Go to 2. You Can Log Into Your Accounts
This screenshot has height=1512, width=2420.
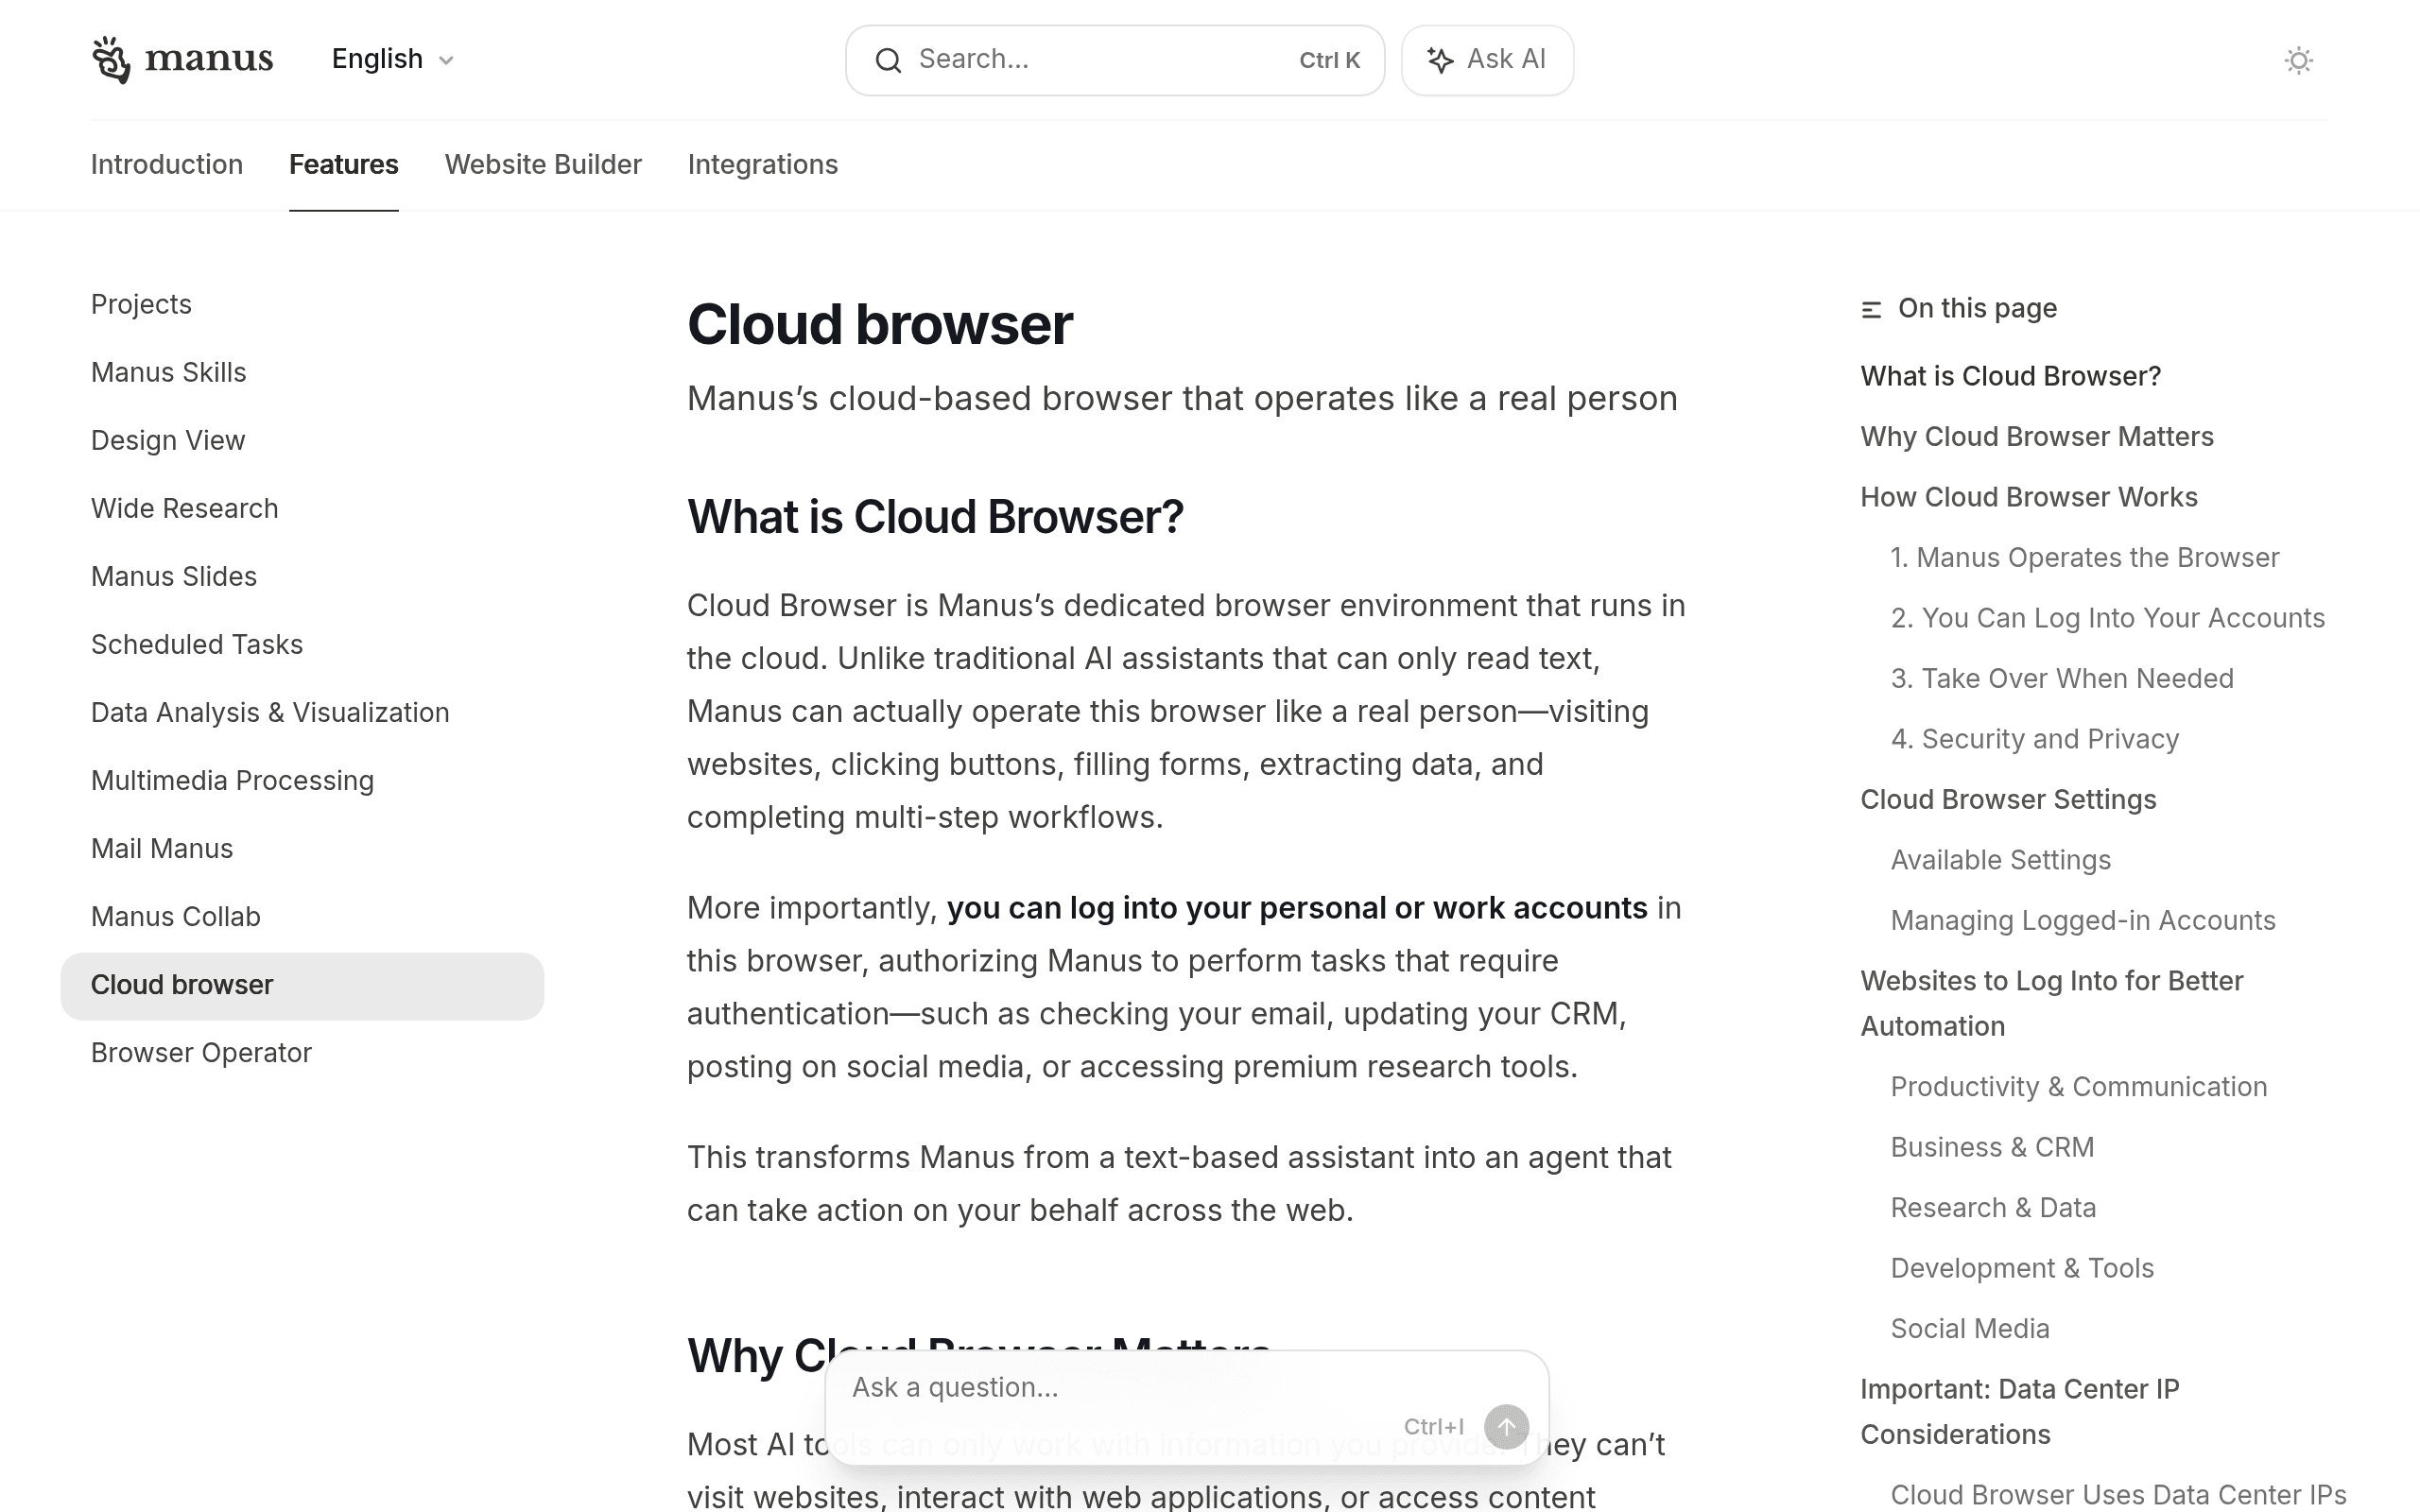click(2108, 618)
